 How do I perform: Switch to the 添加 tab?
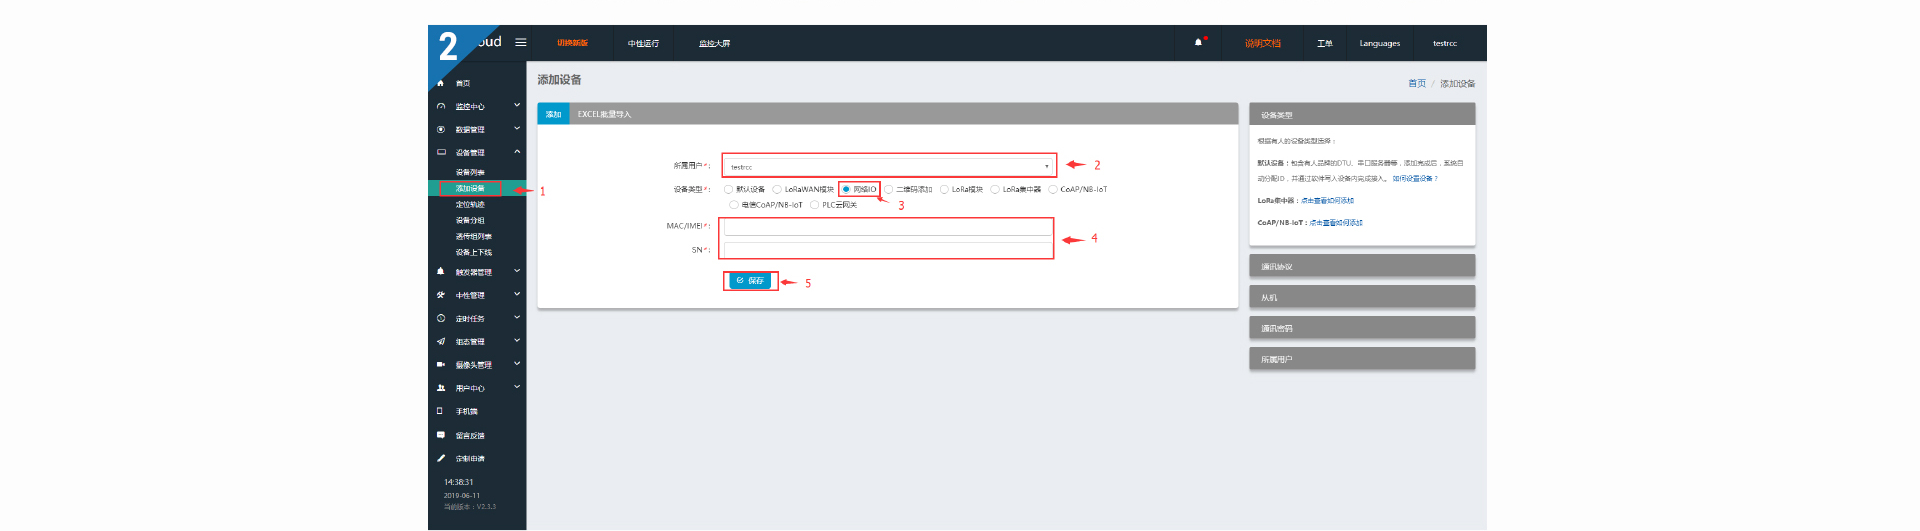[x=553, y=114]
